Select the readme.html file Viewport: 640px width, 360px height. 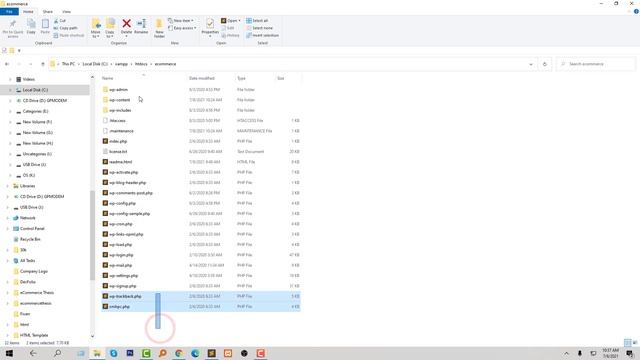coord(120,162)
